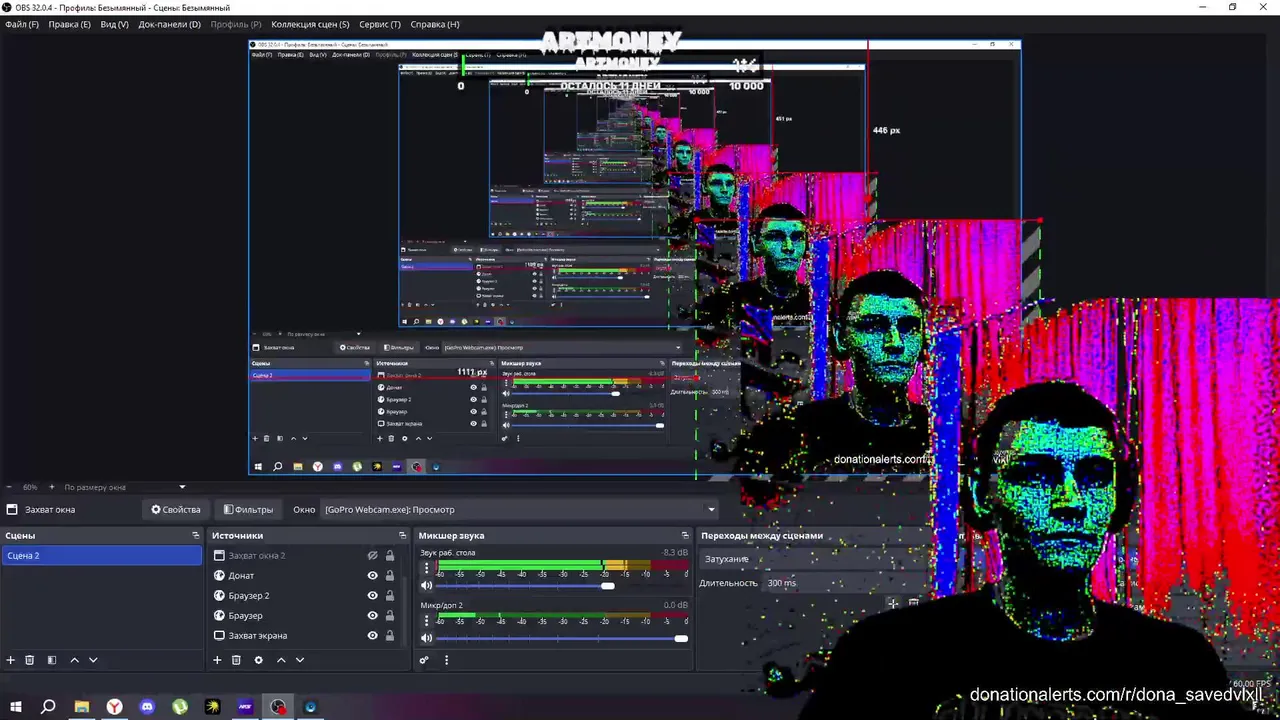Open audio mixer menu three-dots at bottom

446,660
